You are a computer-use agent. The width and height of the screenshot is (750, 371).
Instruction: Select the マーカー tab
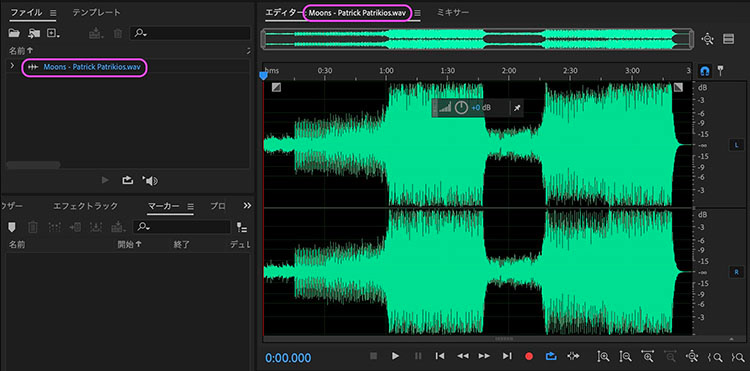click(x=164, y=206)
